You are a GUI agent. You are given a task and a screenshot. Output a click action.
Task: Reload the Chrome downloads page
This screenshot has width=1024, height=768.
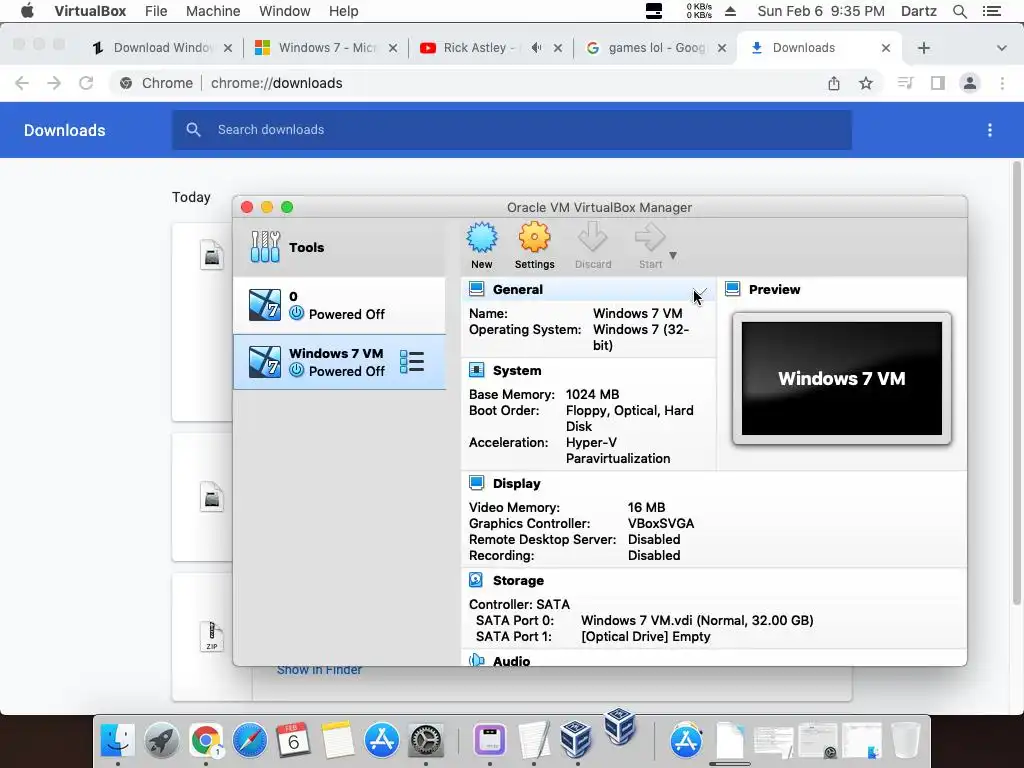[x=86, y=83]
